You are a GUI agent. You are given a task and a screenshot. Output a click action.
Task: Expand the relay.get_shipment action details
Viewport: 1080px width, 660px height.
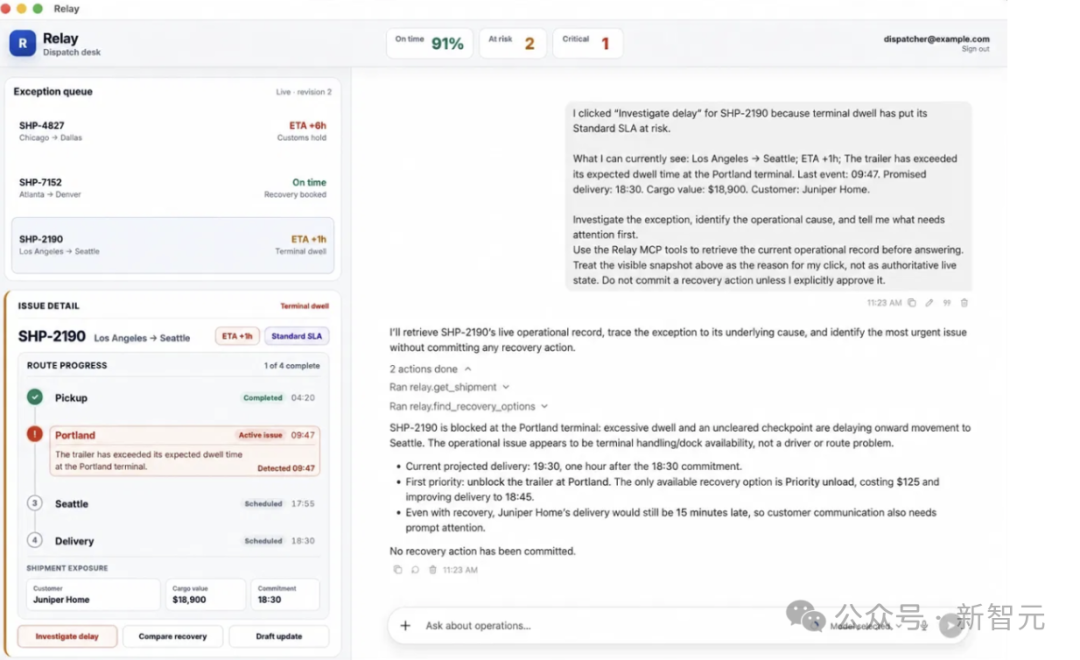[449, 387]
